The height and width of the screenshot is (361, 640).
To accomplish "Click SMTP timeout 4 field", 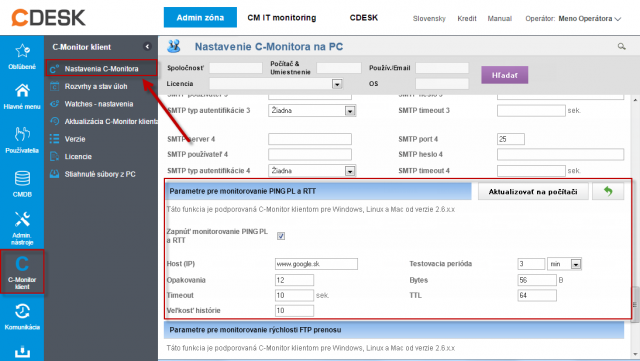I will coord(531,171).
